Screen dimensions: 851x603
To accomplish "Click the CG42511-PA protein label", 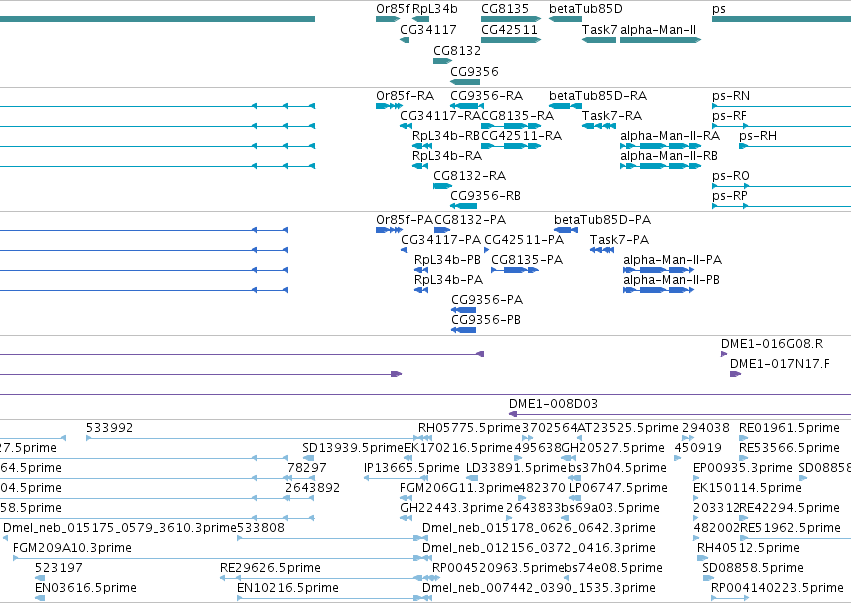I will 524,240.
